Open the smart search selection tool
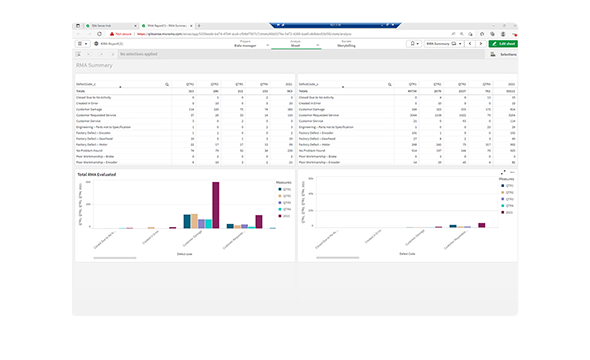 pos(78,54)
